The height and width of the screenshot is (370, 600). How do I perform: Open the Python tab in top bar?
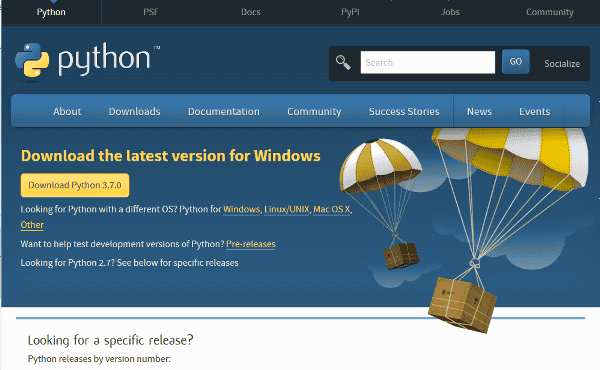[x=51, y=12]
